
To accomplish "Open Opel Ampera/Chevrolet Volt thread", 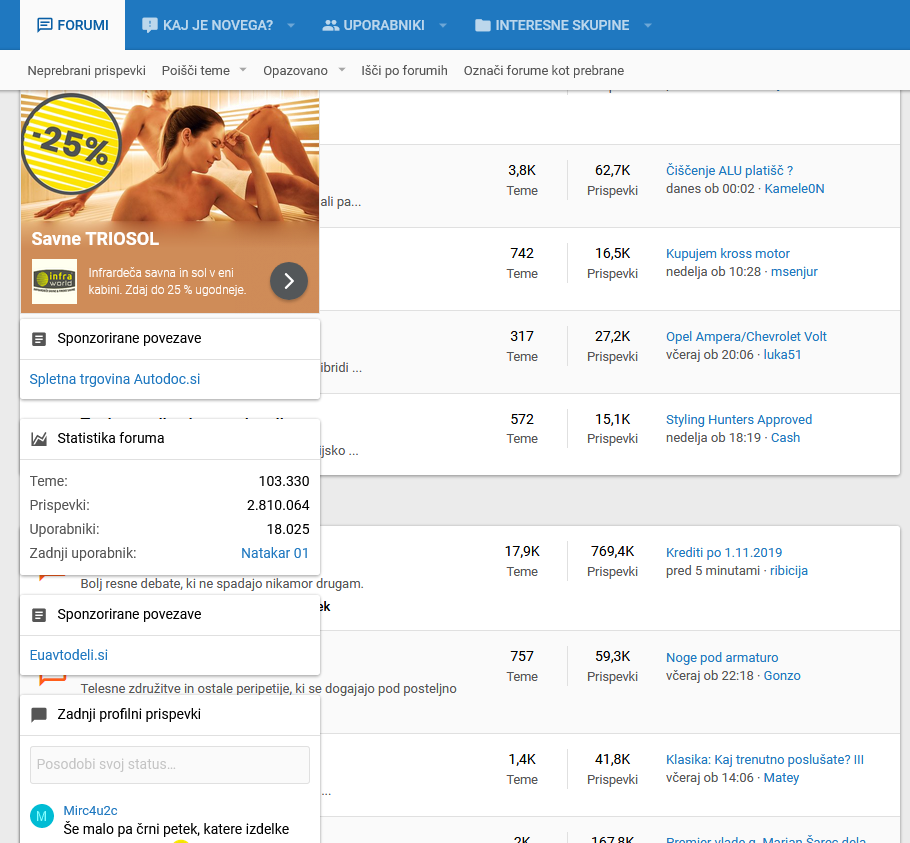I will (746, 337).
